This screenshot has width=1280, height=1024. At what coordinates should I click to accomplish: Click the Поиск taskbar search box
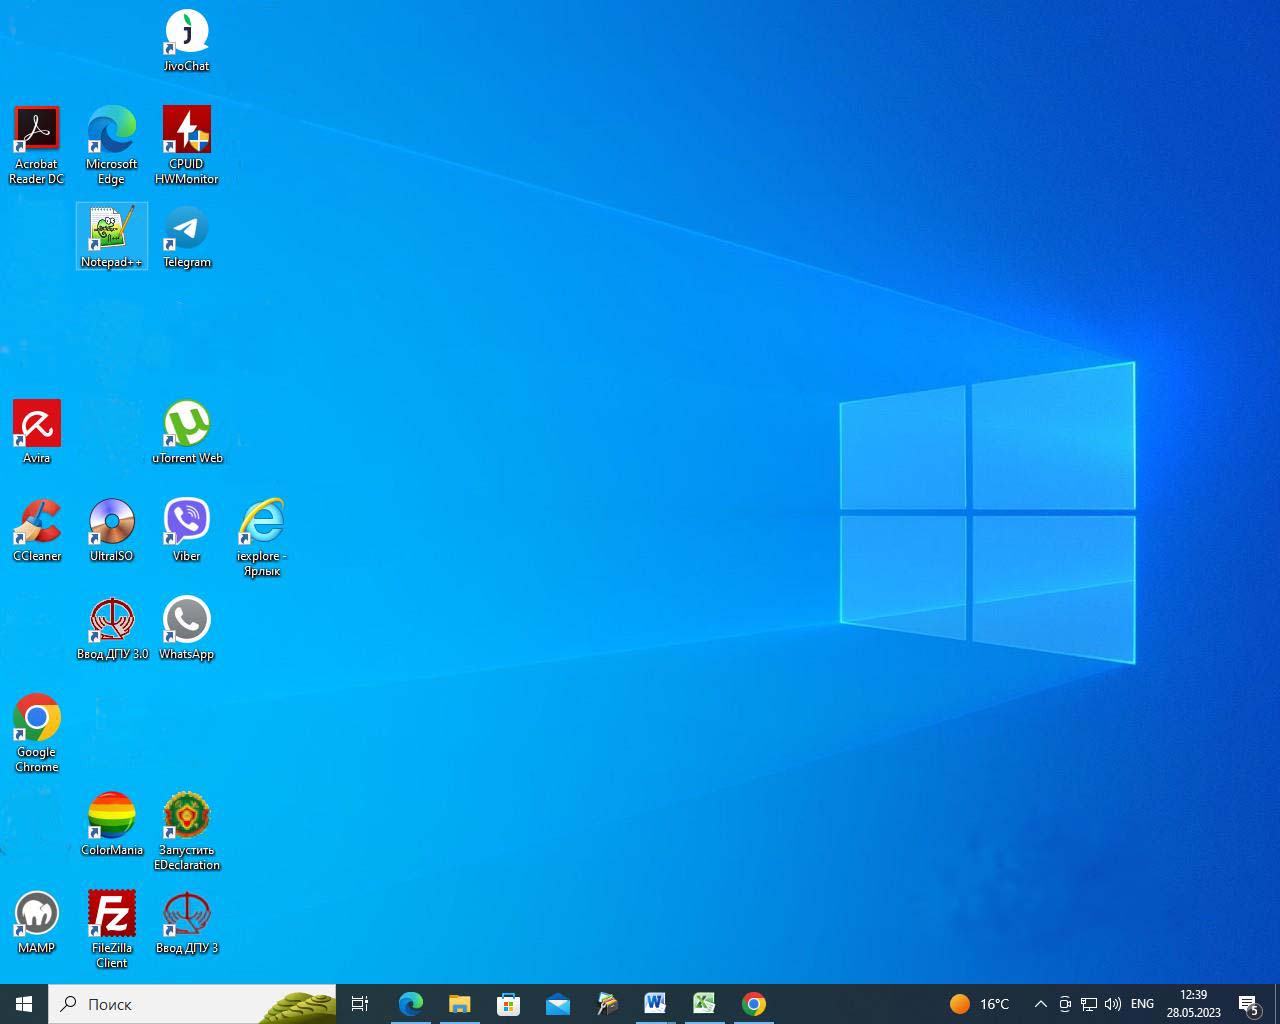click(160, 1004)
